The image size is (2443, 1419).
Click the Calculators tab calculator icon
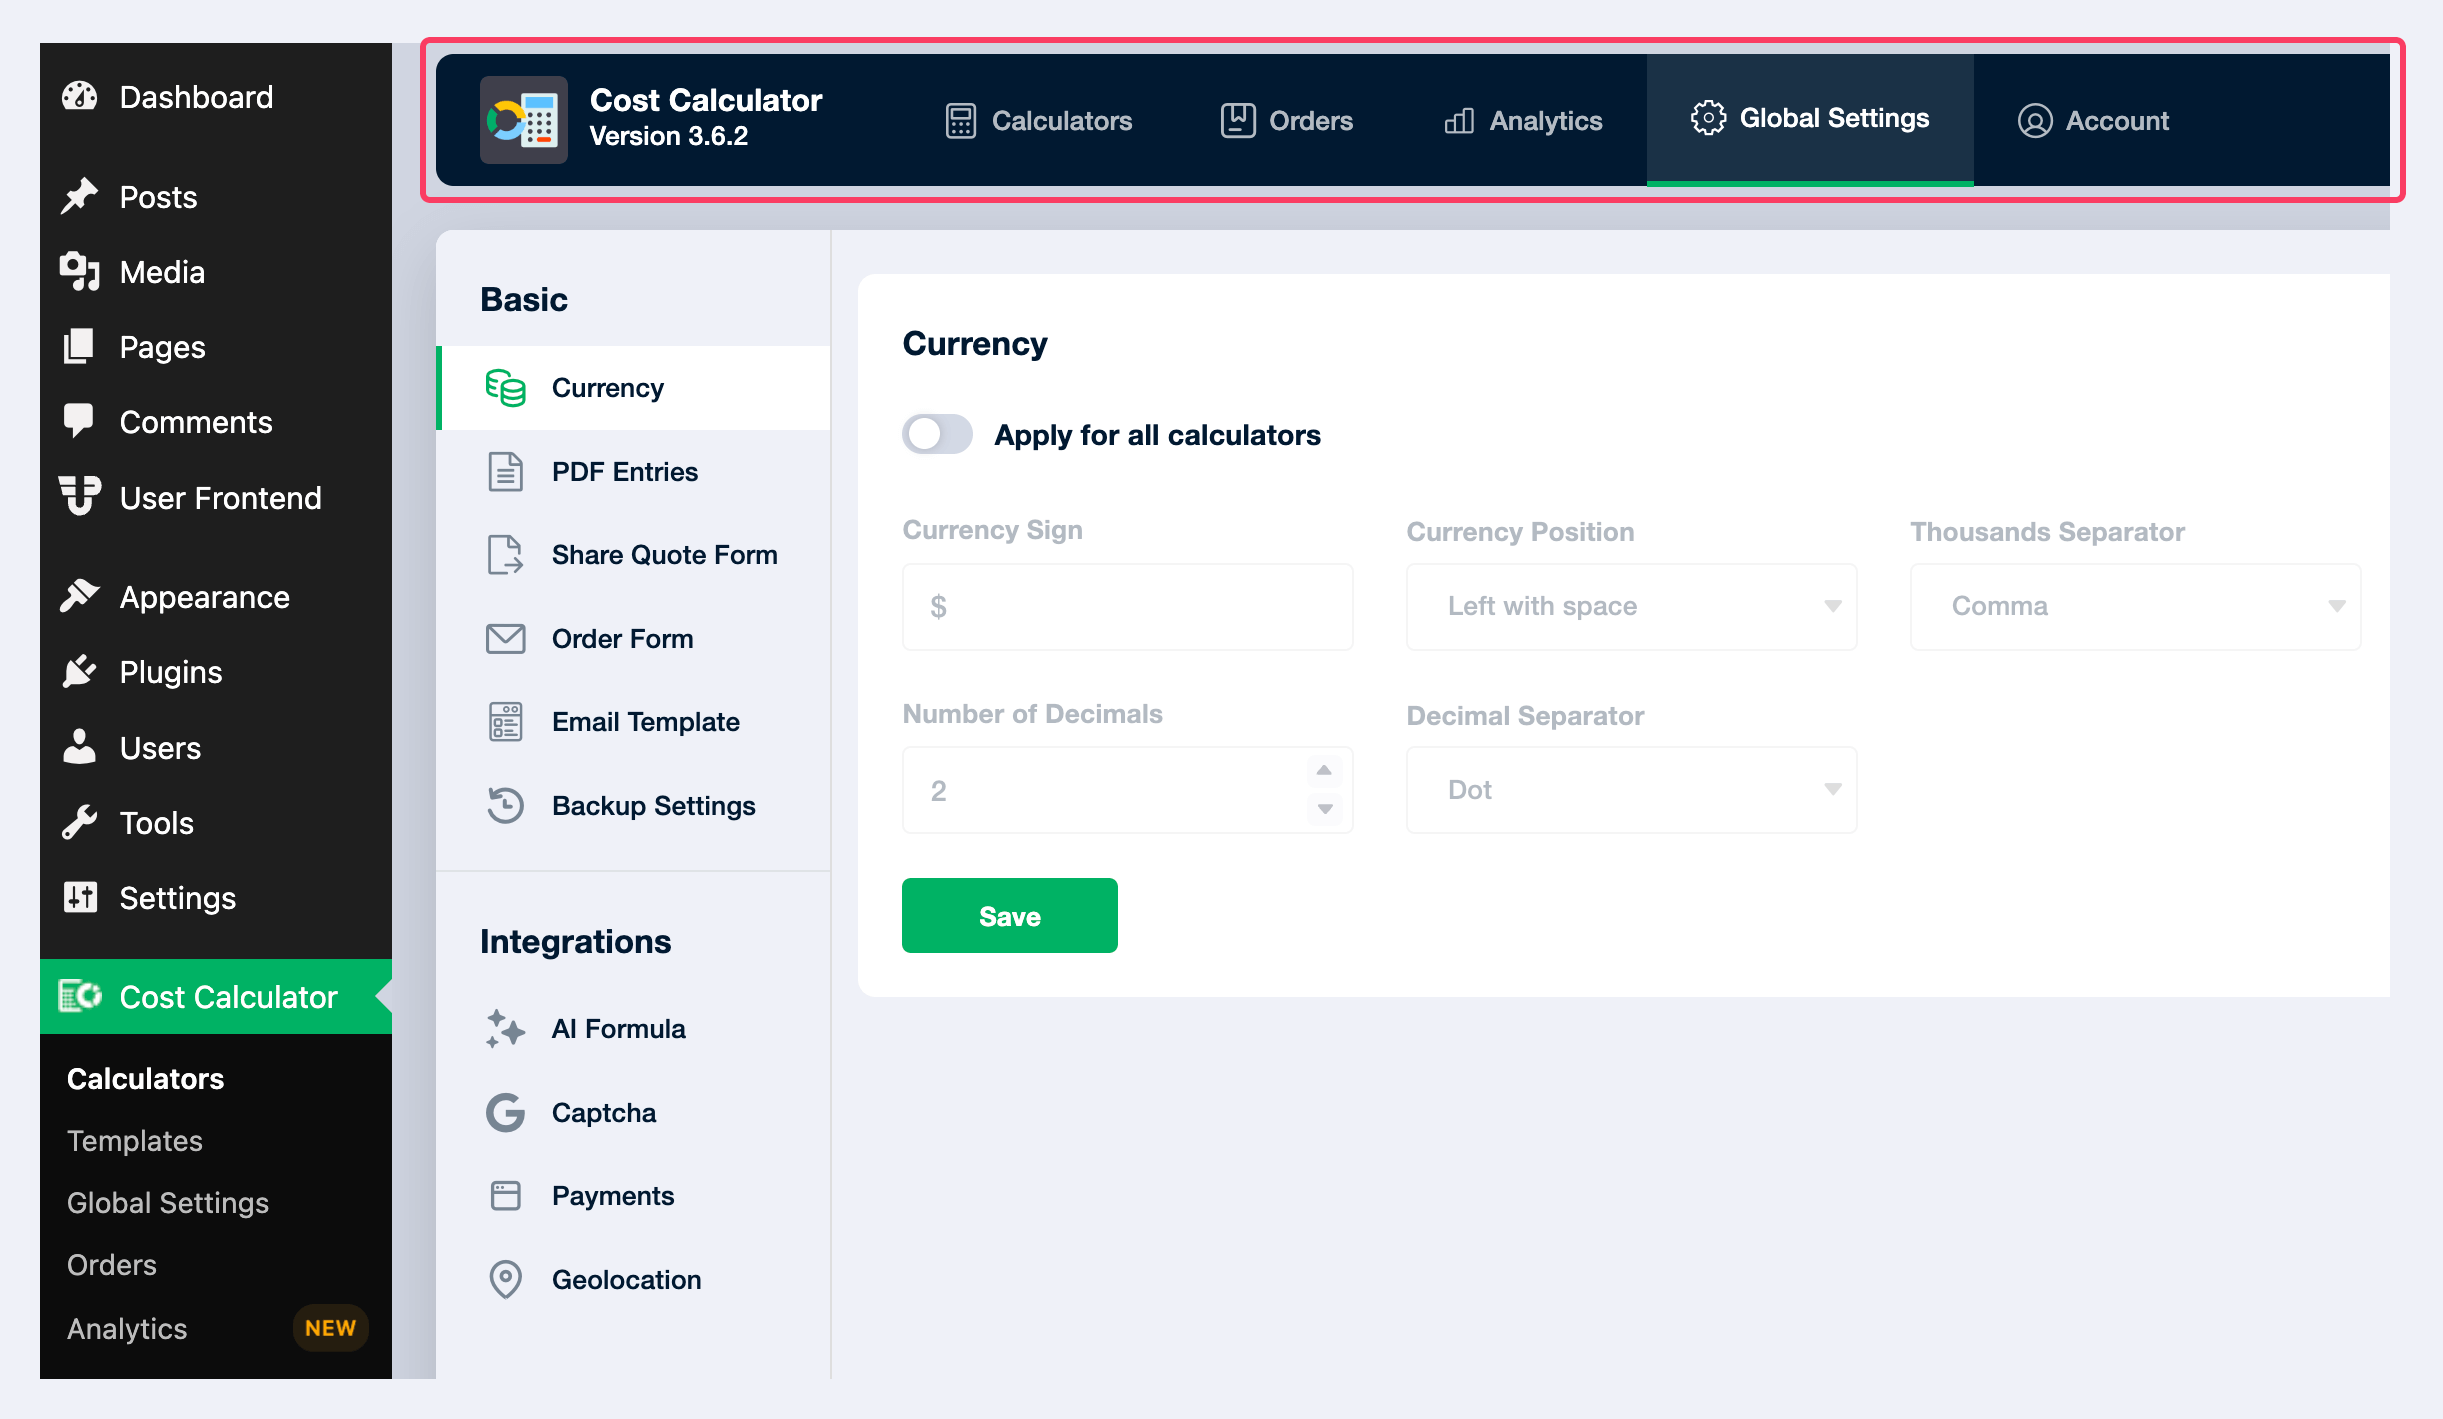[x=960, y=121]
